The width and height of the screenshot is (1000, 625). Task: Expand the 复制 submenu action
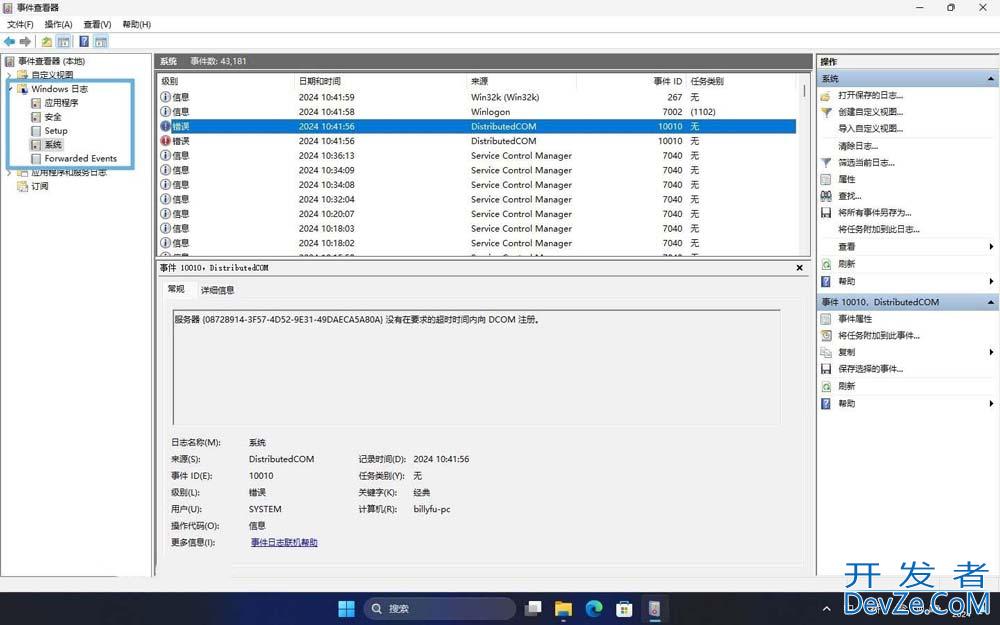point(991,352)
